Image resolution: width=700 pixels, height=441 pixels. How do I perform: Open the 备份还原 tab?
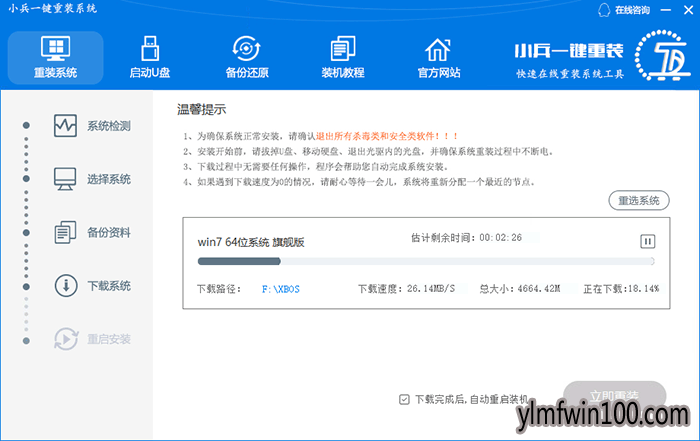pos(245,57)
